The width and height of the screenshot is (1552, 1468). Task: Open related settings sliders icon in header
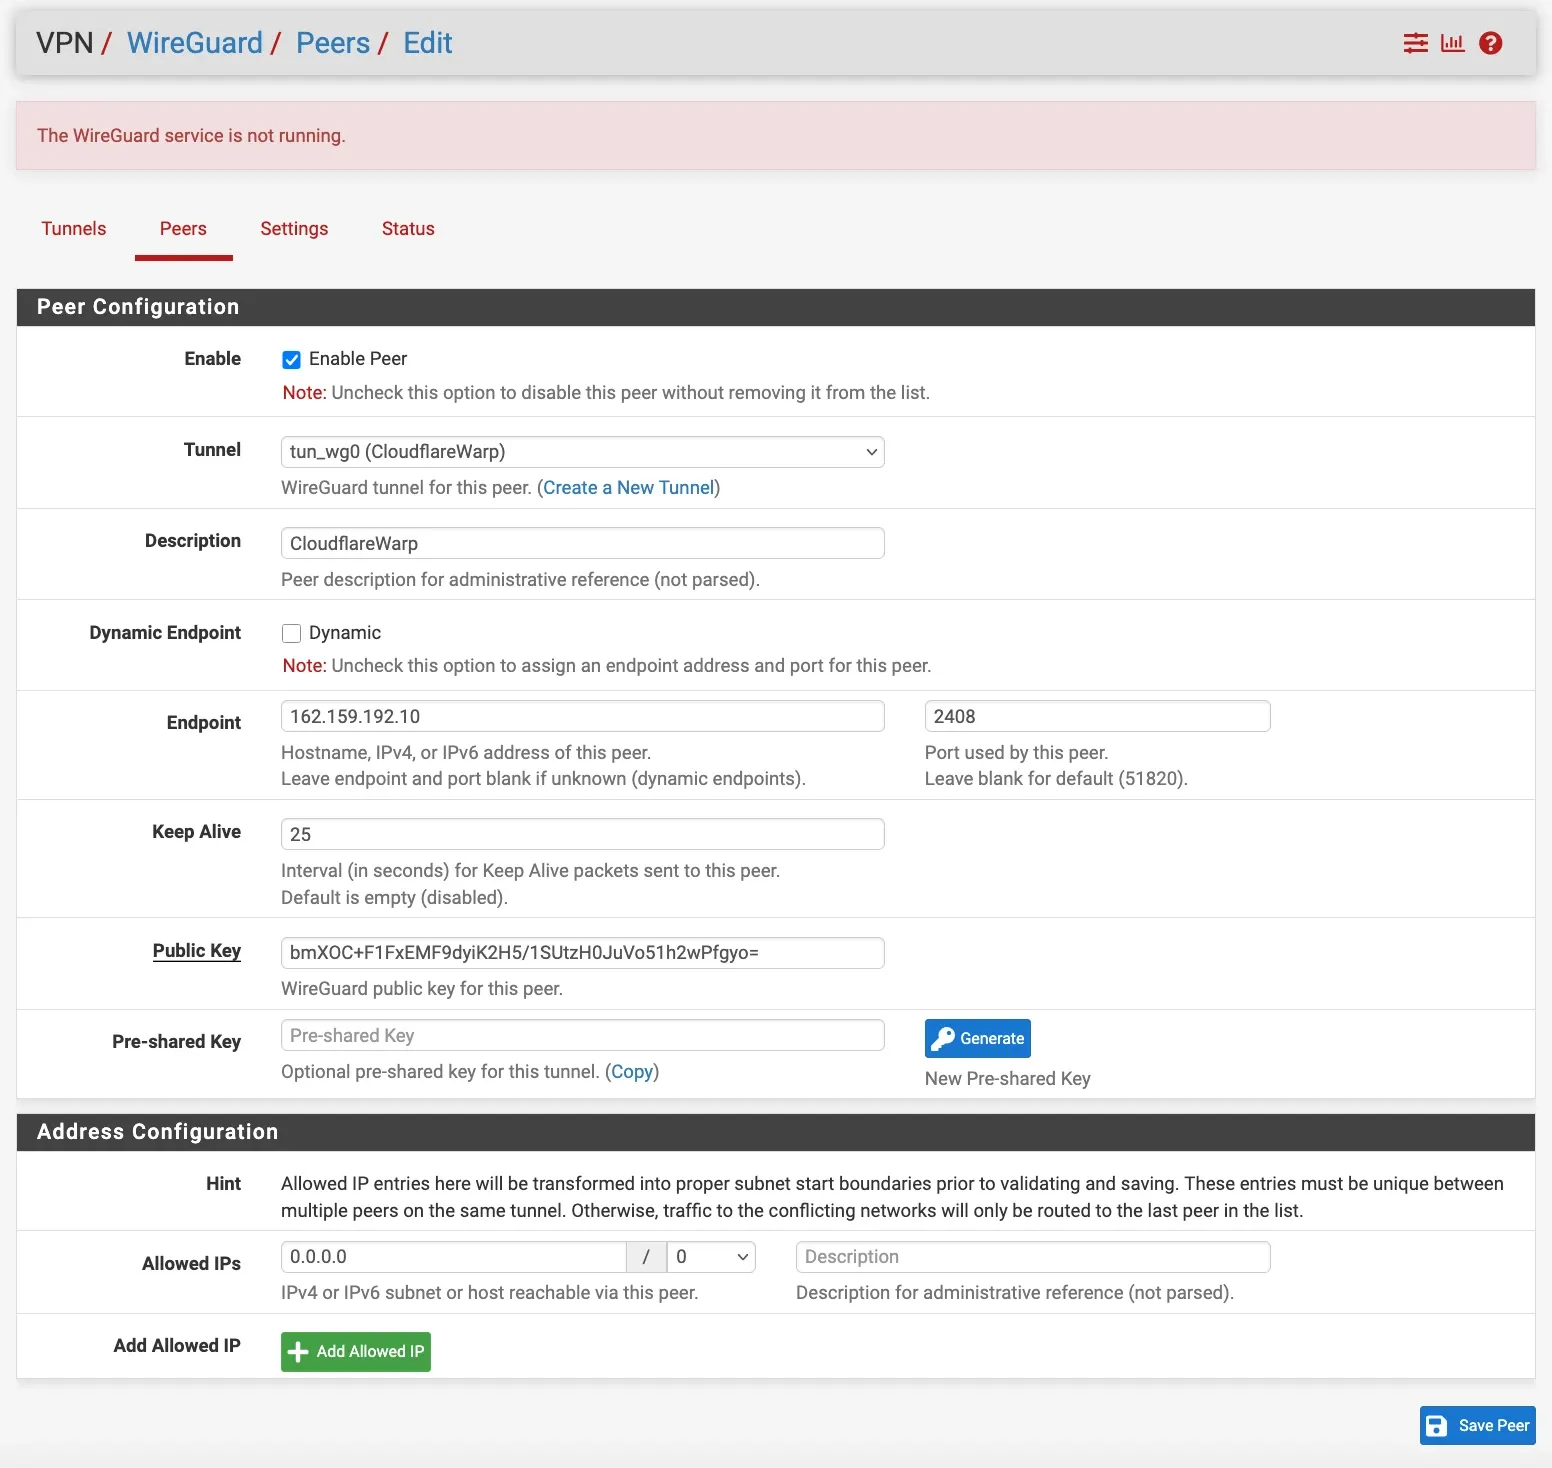click(x=1415, y=43)
